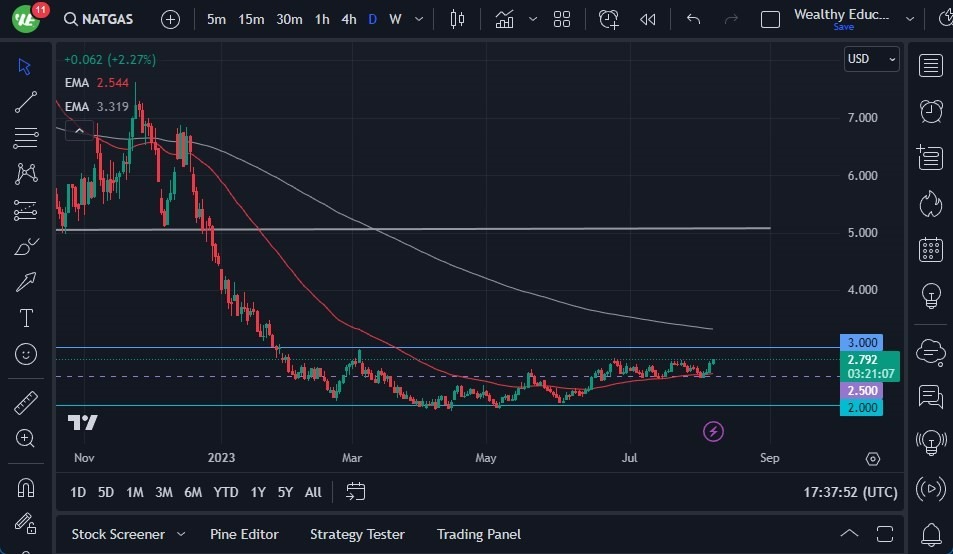Click the Bar Replay rewind icon

tap(648, 19)
